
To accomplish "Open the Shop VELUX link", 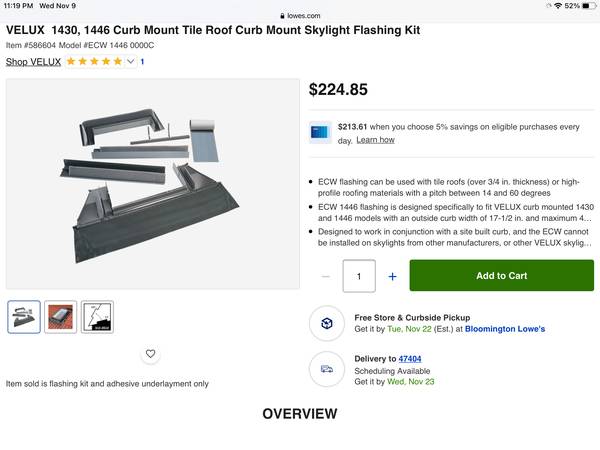I will 33,62.
